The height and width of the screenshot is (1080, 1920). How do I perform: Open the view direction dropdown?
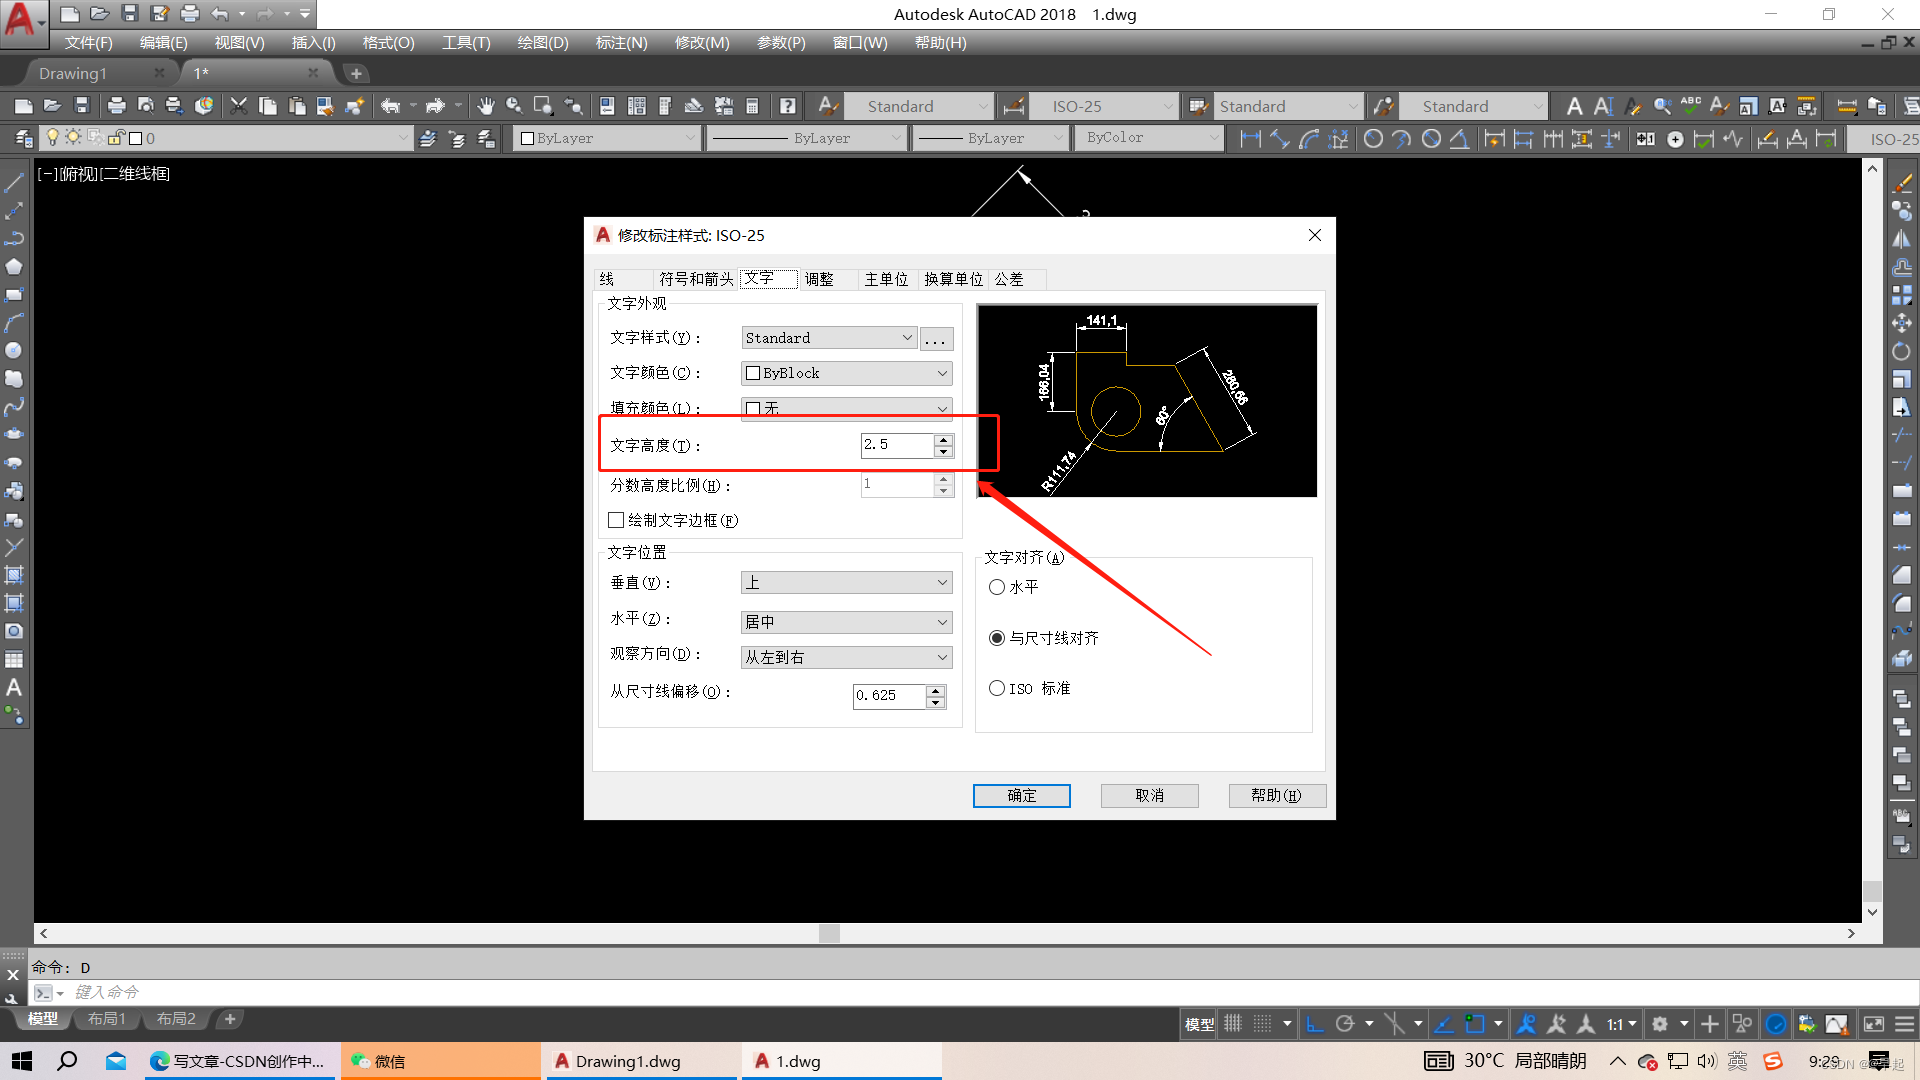click(846, 657)
